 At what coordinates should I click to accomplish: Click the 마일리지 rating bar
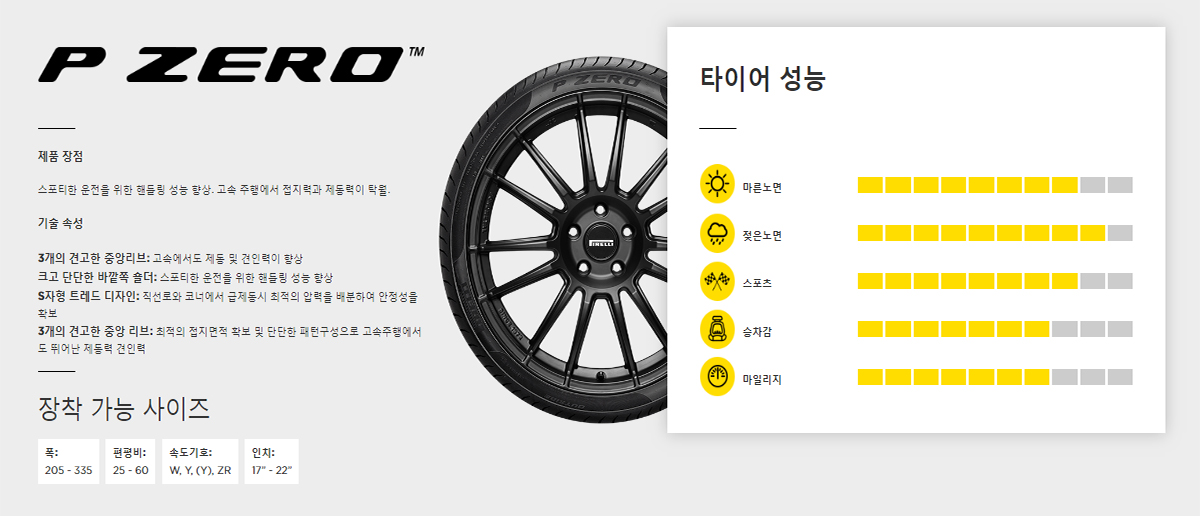(x=995, y=377)
